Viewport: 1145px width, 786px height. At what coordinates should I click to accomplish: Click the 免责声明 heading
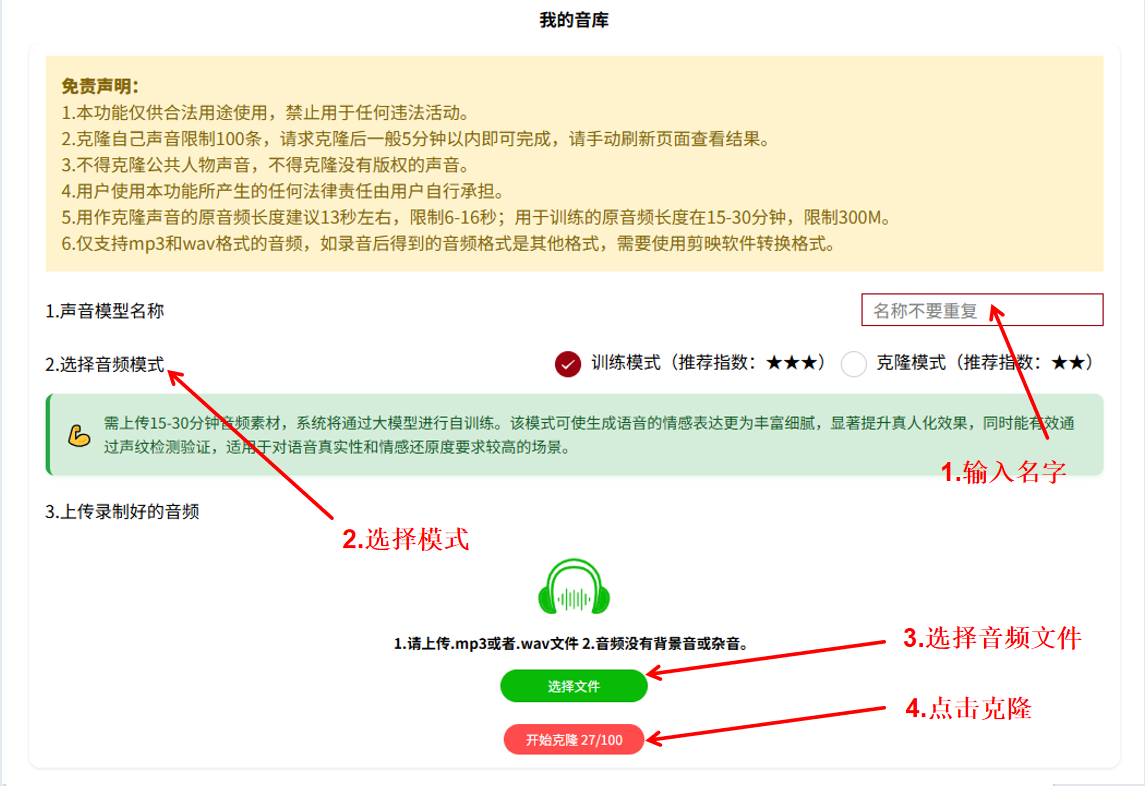[100, 86]
